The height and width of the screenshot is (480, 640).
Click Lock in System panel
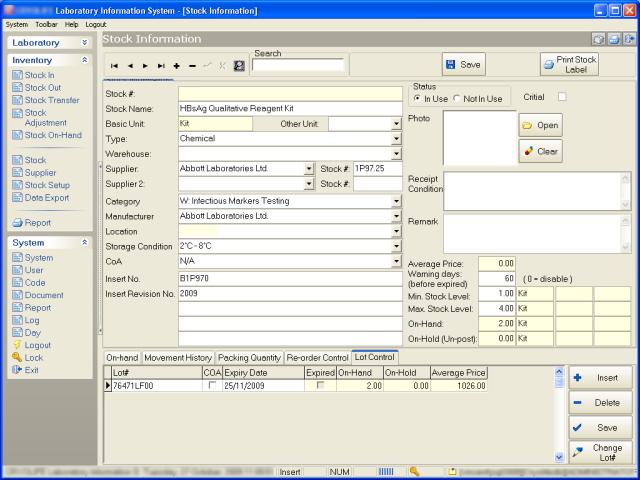pos(34,357)
